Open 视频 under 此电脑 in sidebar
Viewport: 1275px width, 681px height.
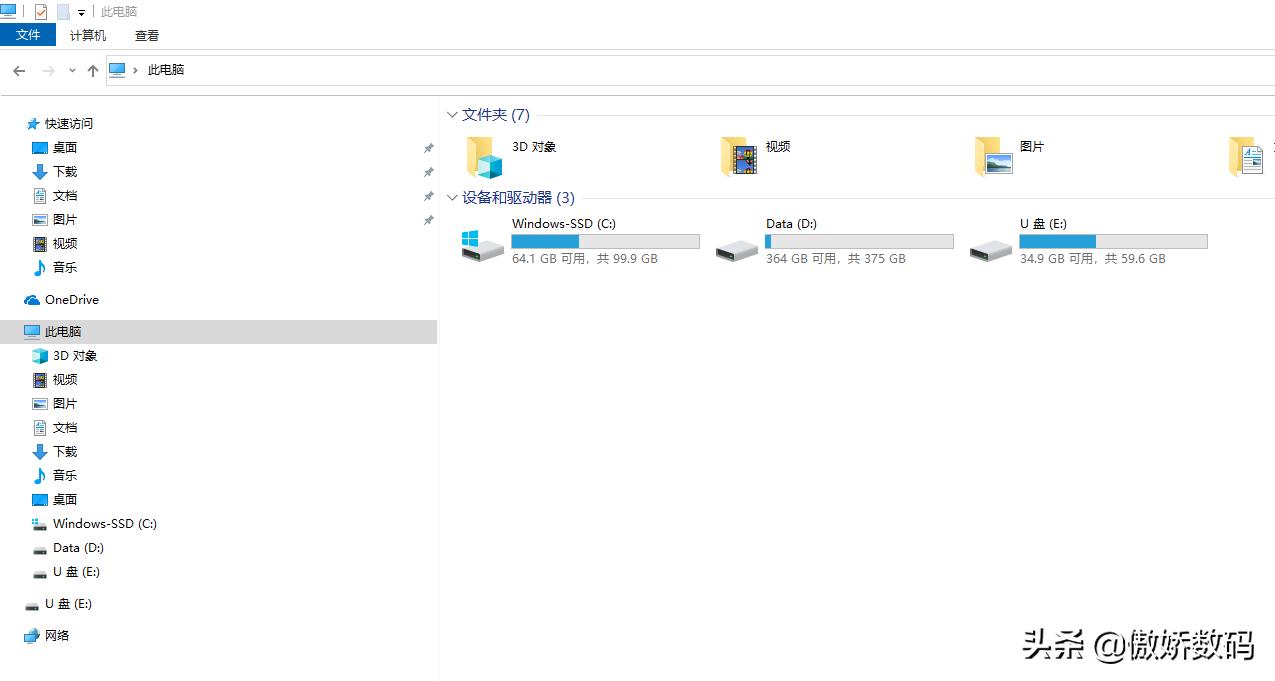pos(65,380)
